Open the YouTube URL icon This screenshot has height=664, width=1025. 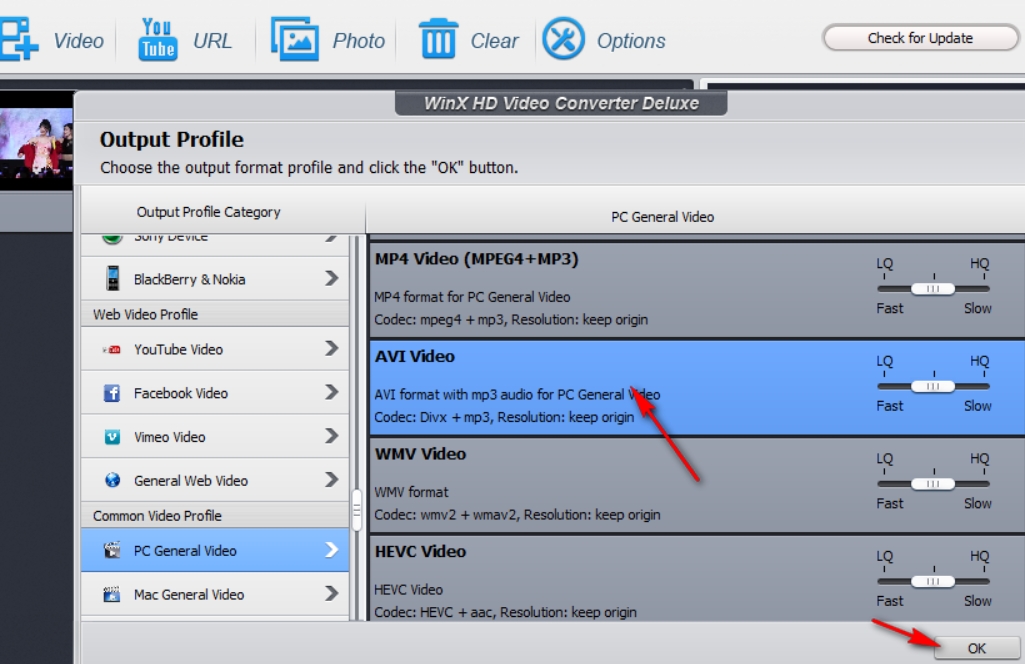click(158, 39)
